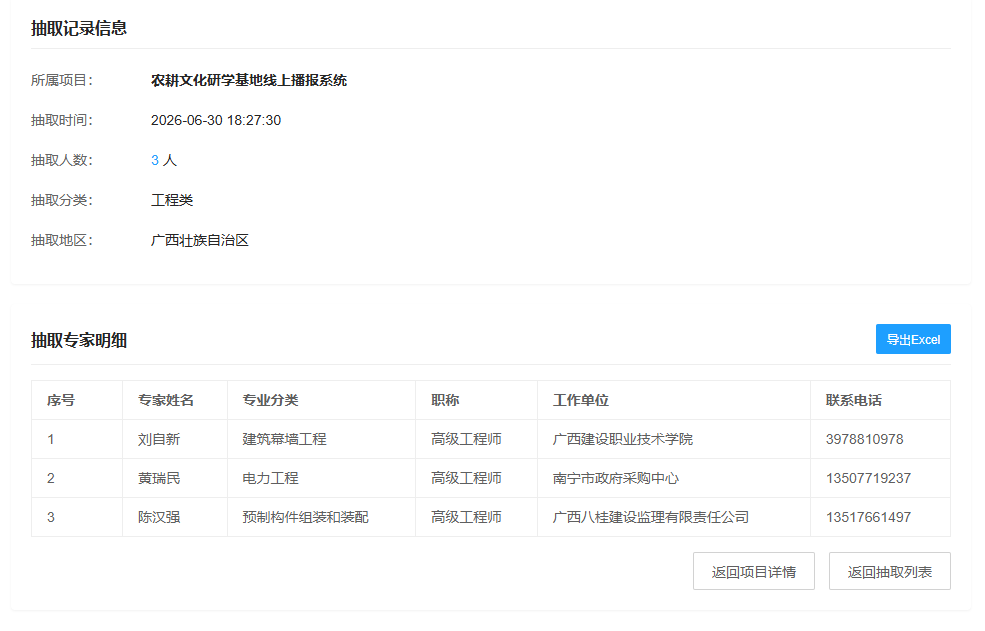Viewport: 985px width, 631px height.
Task: Click the 建筑幕墙工程 specialty cell
Action: 285,439
